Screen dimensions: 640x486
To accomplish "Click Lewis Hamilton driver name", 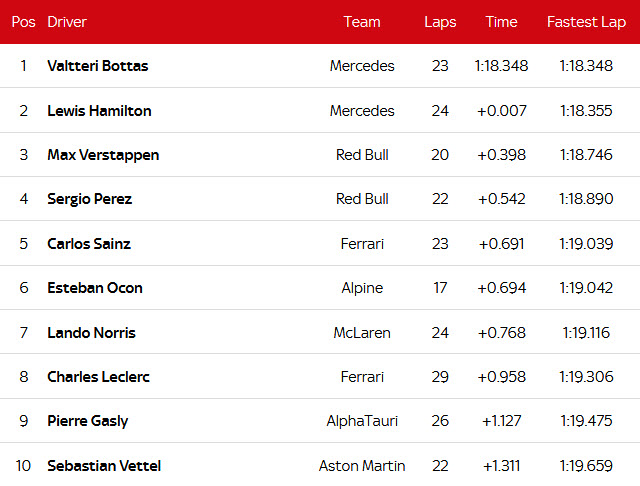I will pos(99,111).
